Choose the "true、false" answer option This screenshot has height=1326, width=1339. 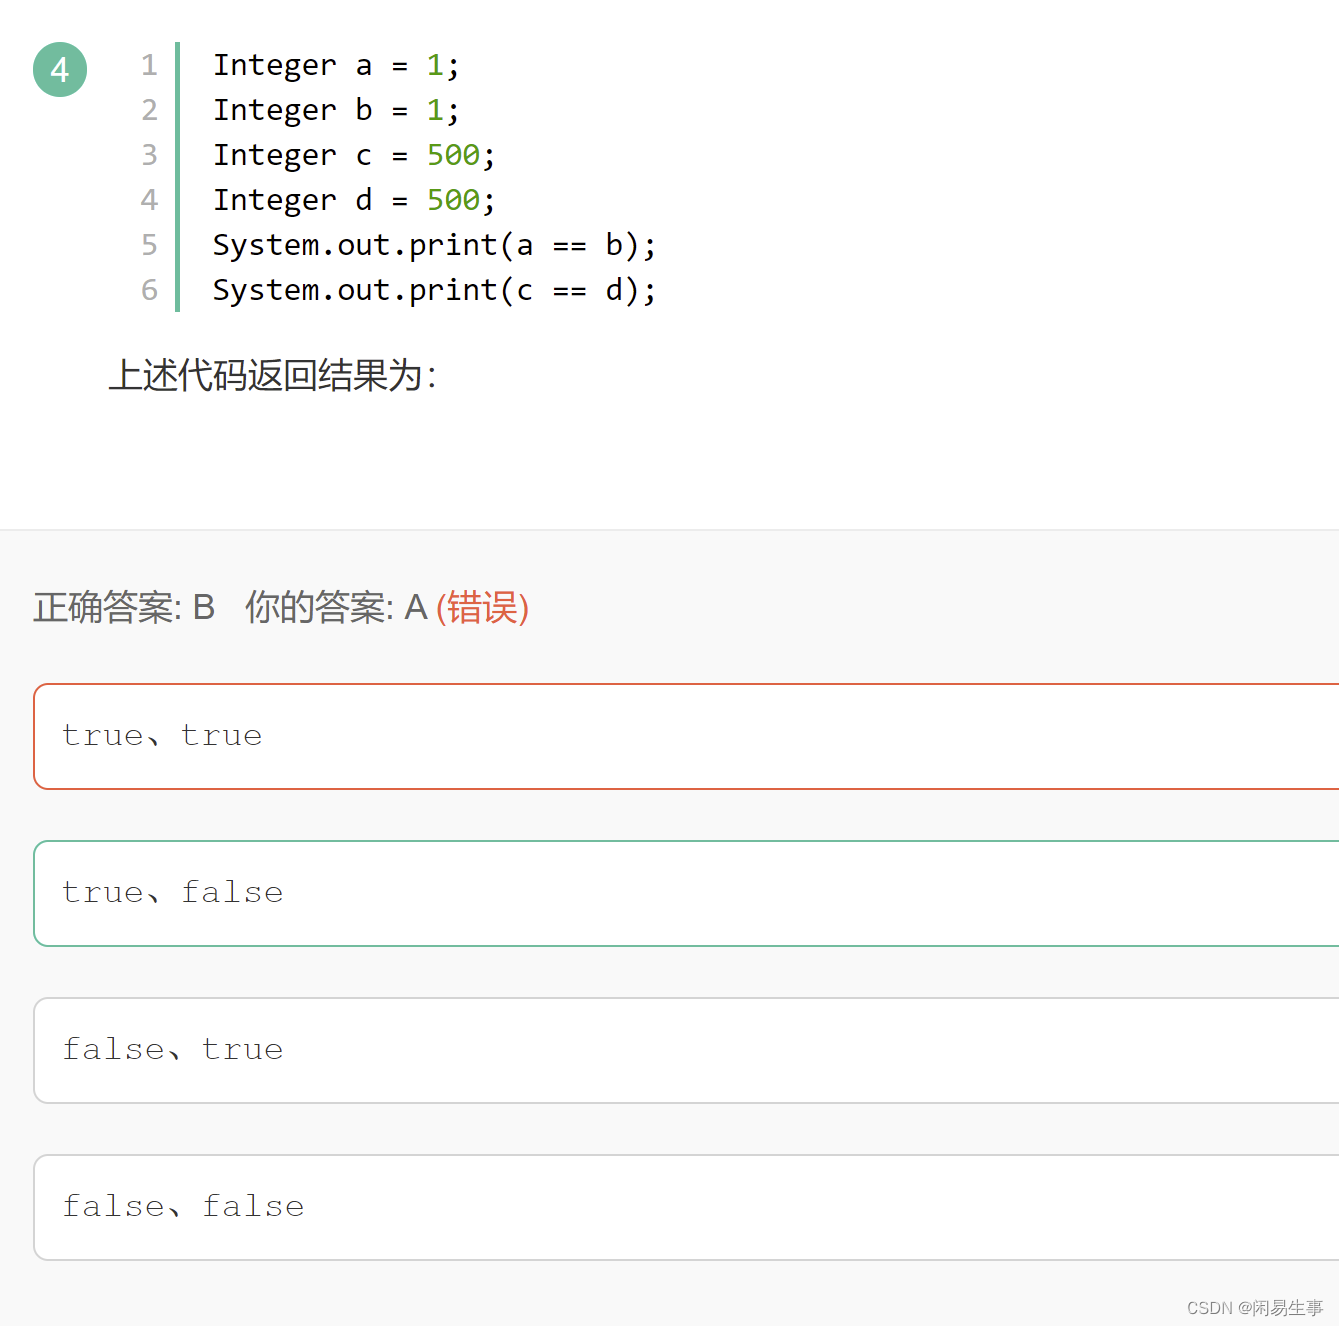(x=685, y=893)
